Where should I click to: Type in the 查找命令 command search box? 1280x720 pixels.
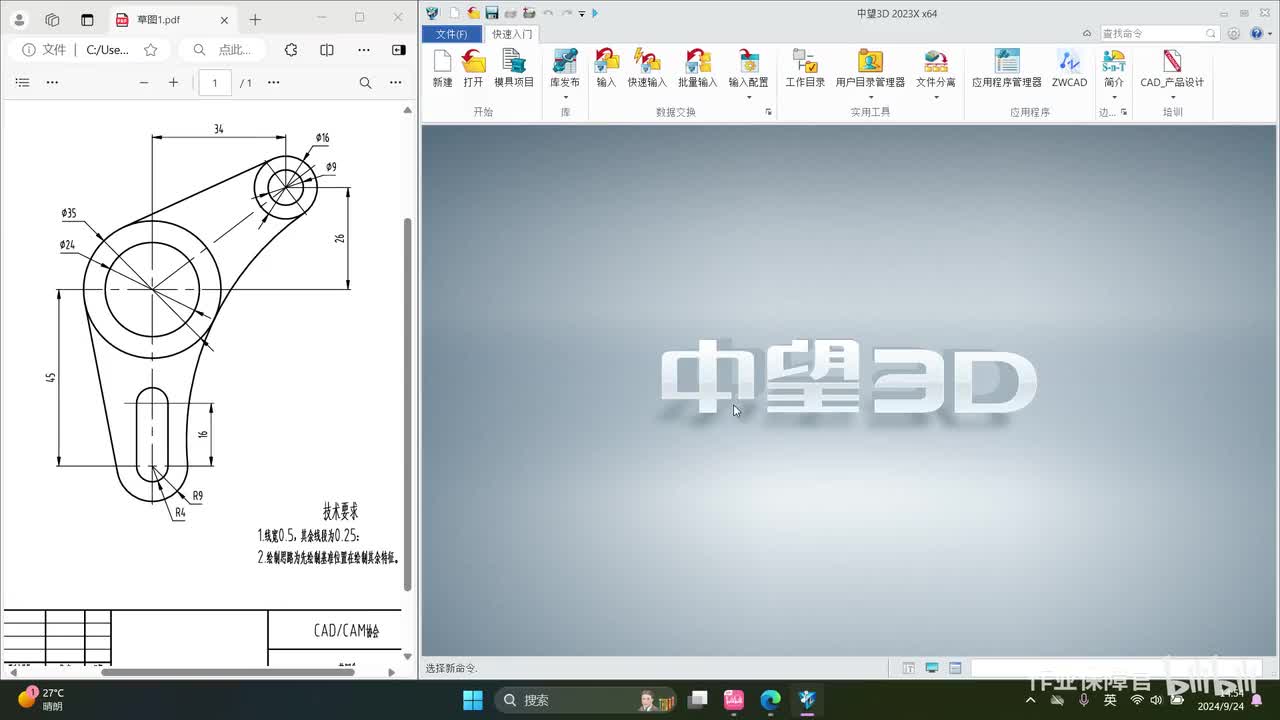1159,34
